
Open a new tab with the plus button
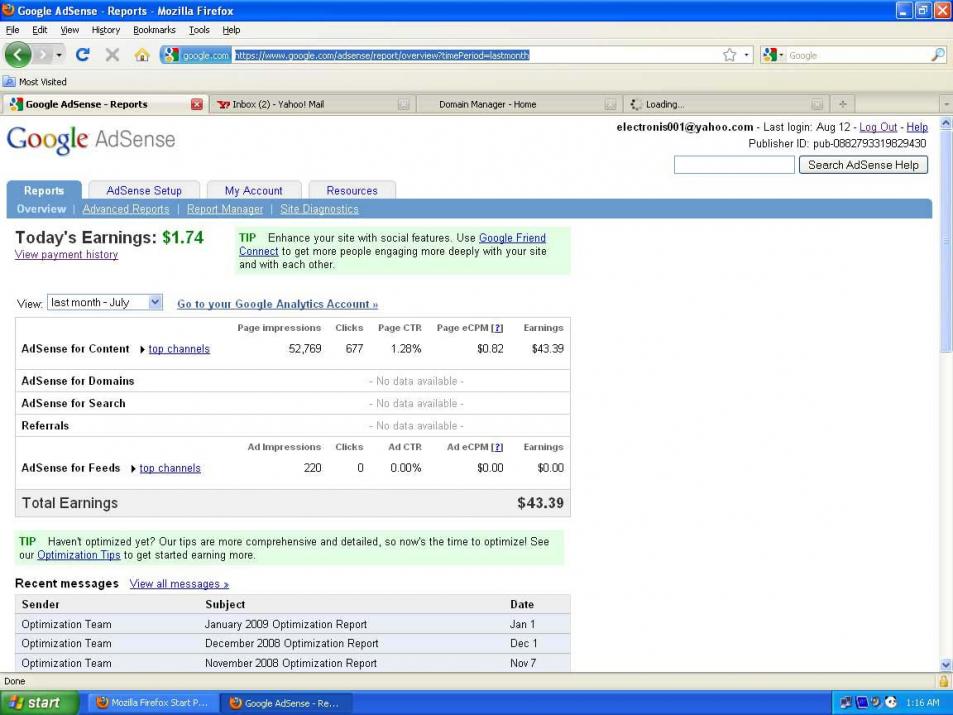point(842,104)
